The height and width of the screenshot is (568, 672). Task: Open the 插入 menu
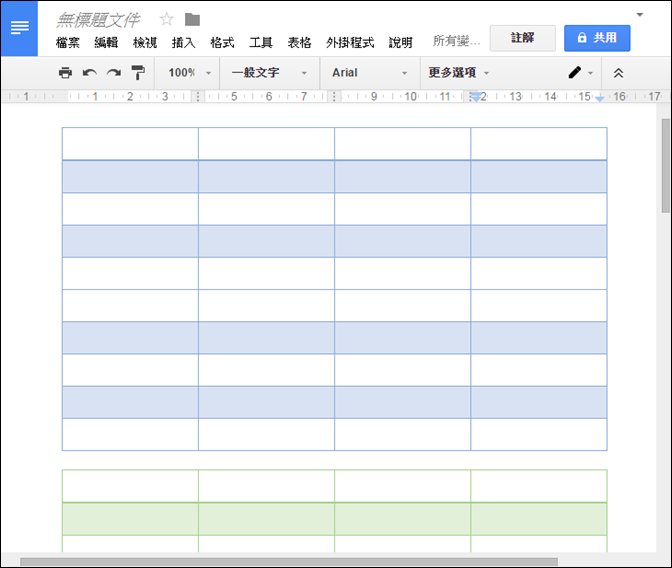(x=183, y=42)
